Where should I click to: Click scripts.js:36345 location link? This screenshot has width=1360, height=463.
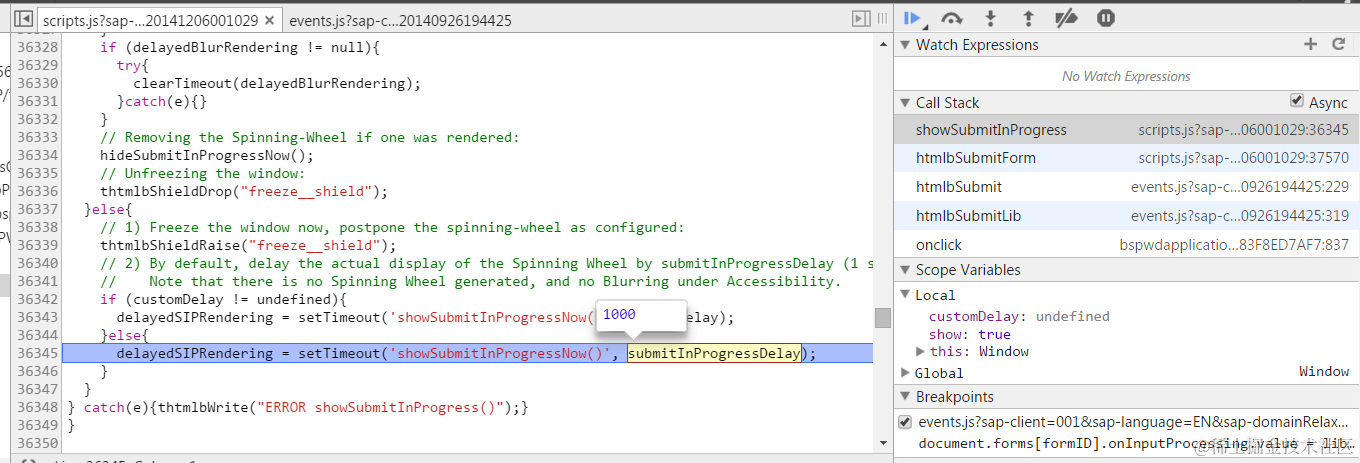click(1243, 130)
